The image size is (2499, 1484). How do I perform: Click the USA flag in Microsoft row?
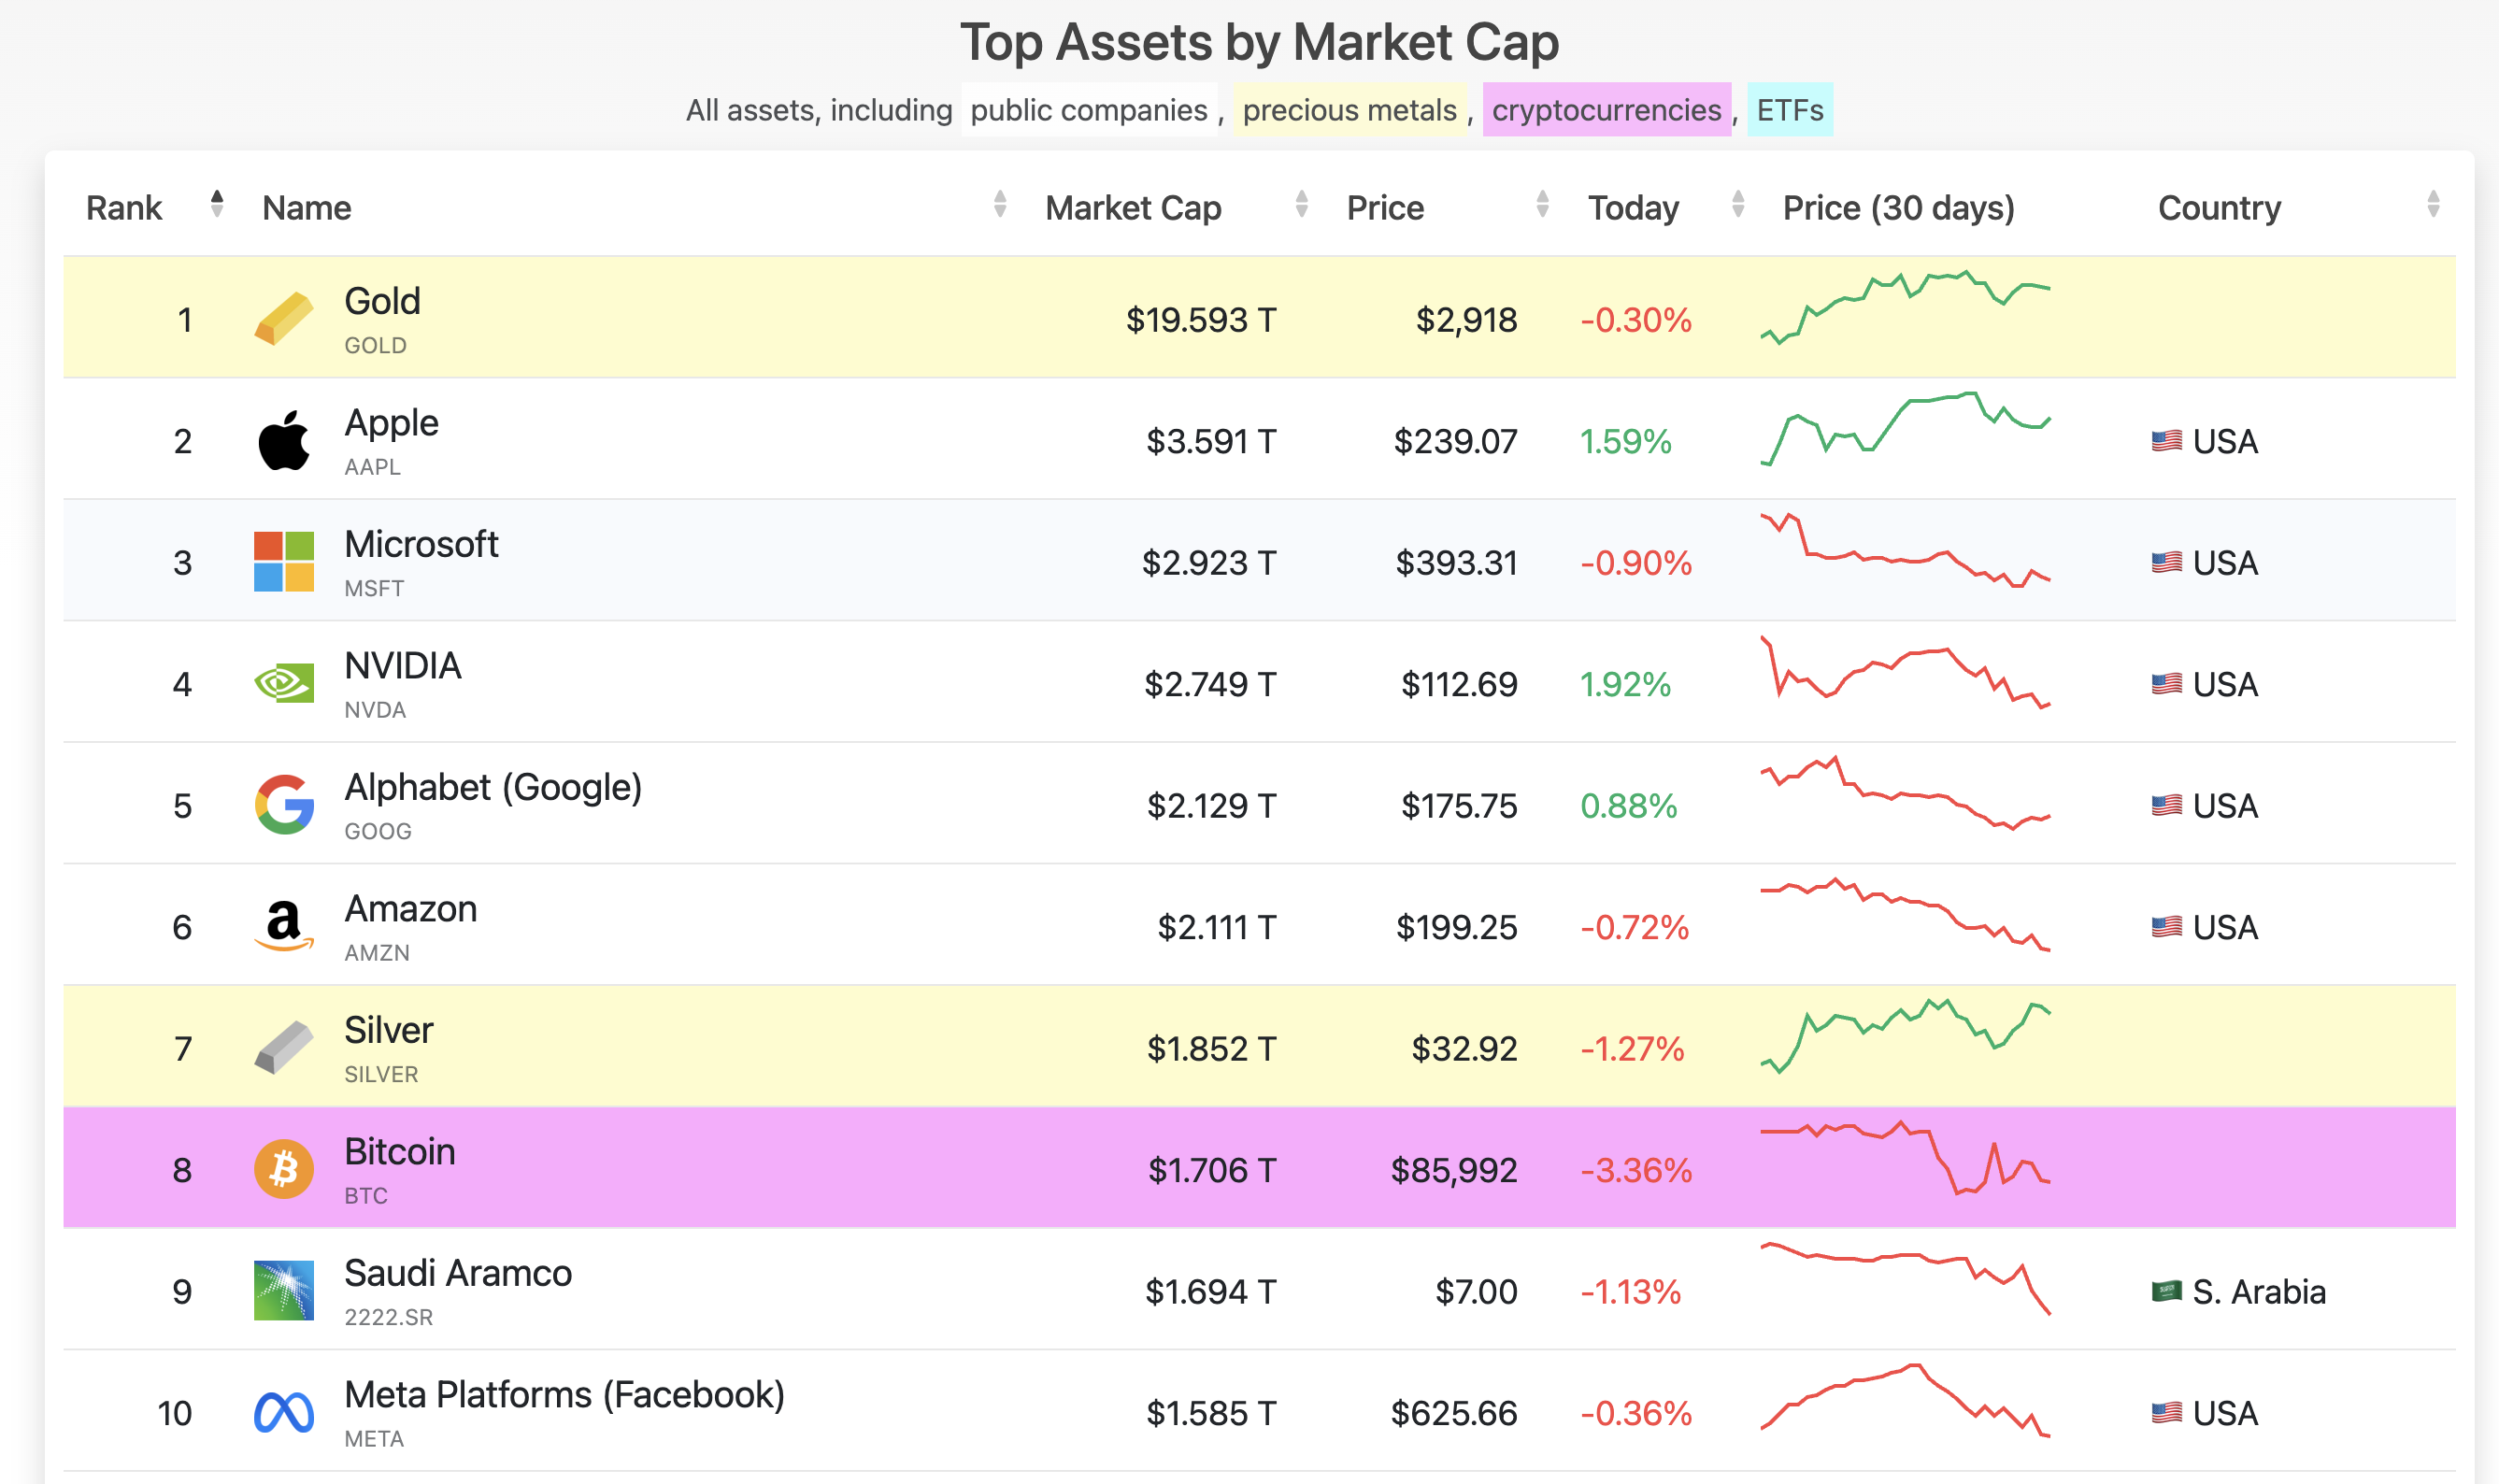(x=2167, y=563)
